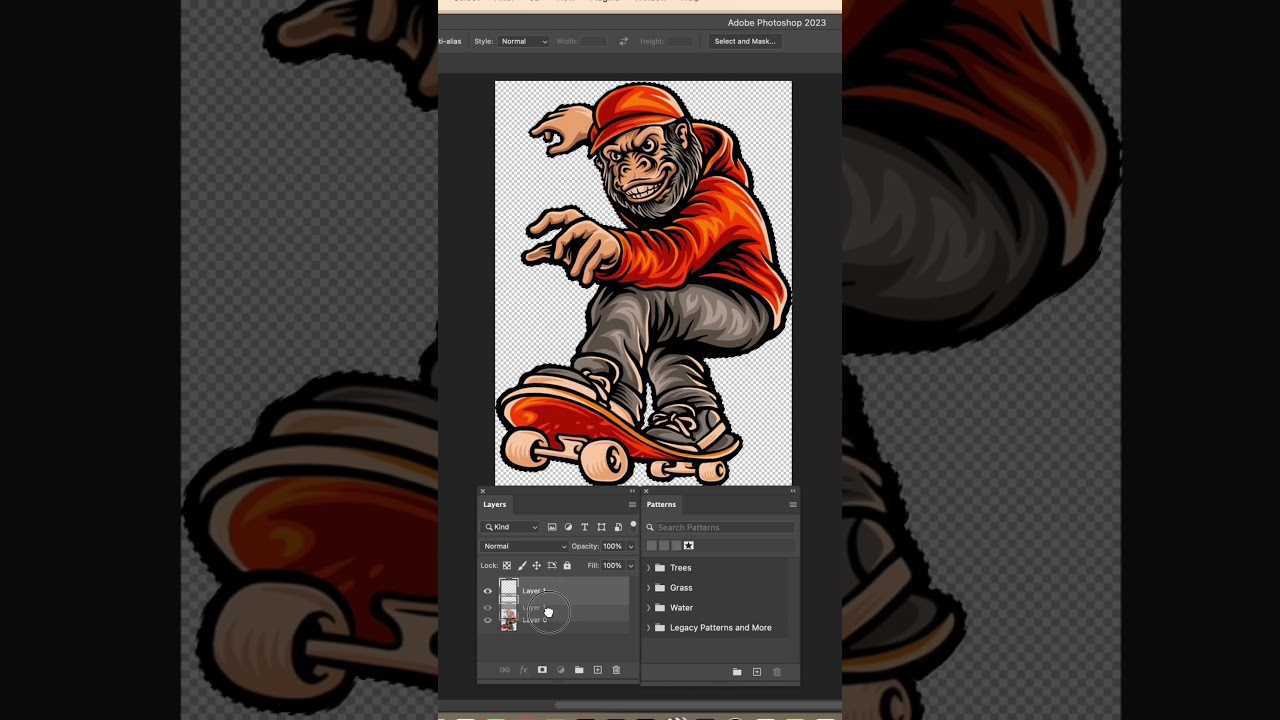
Task: Click the link layers icon
Action: point(504,670)
